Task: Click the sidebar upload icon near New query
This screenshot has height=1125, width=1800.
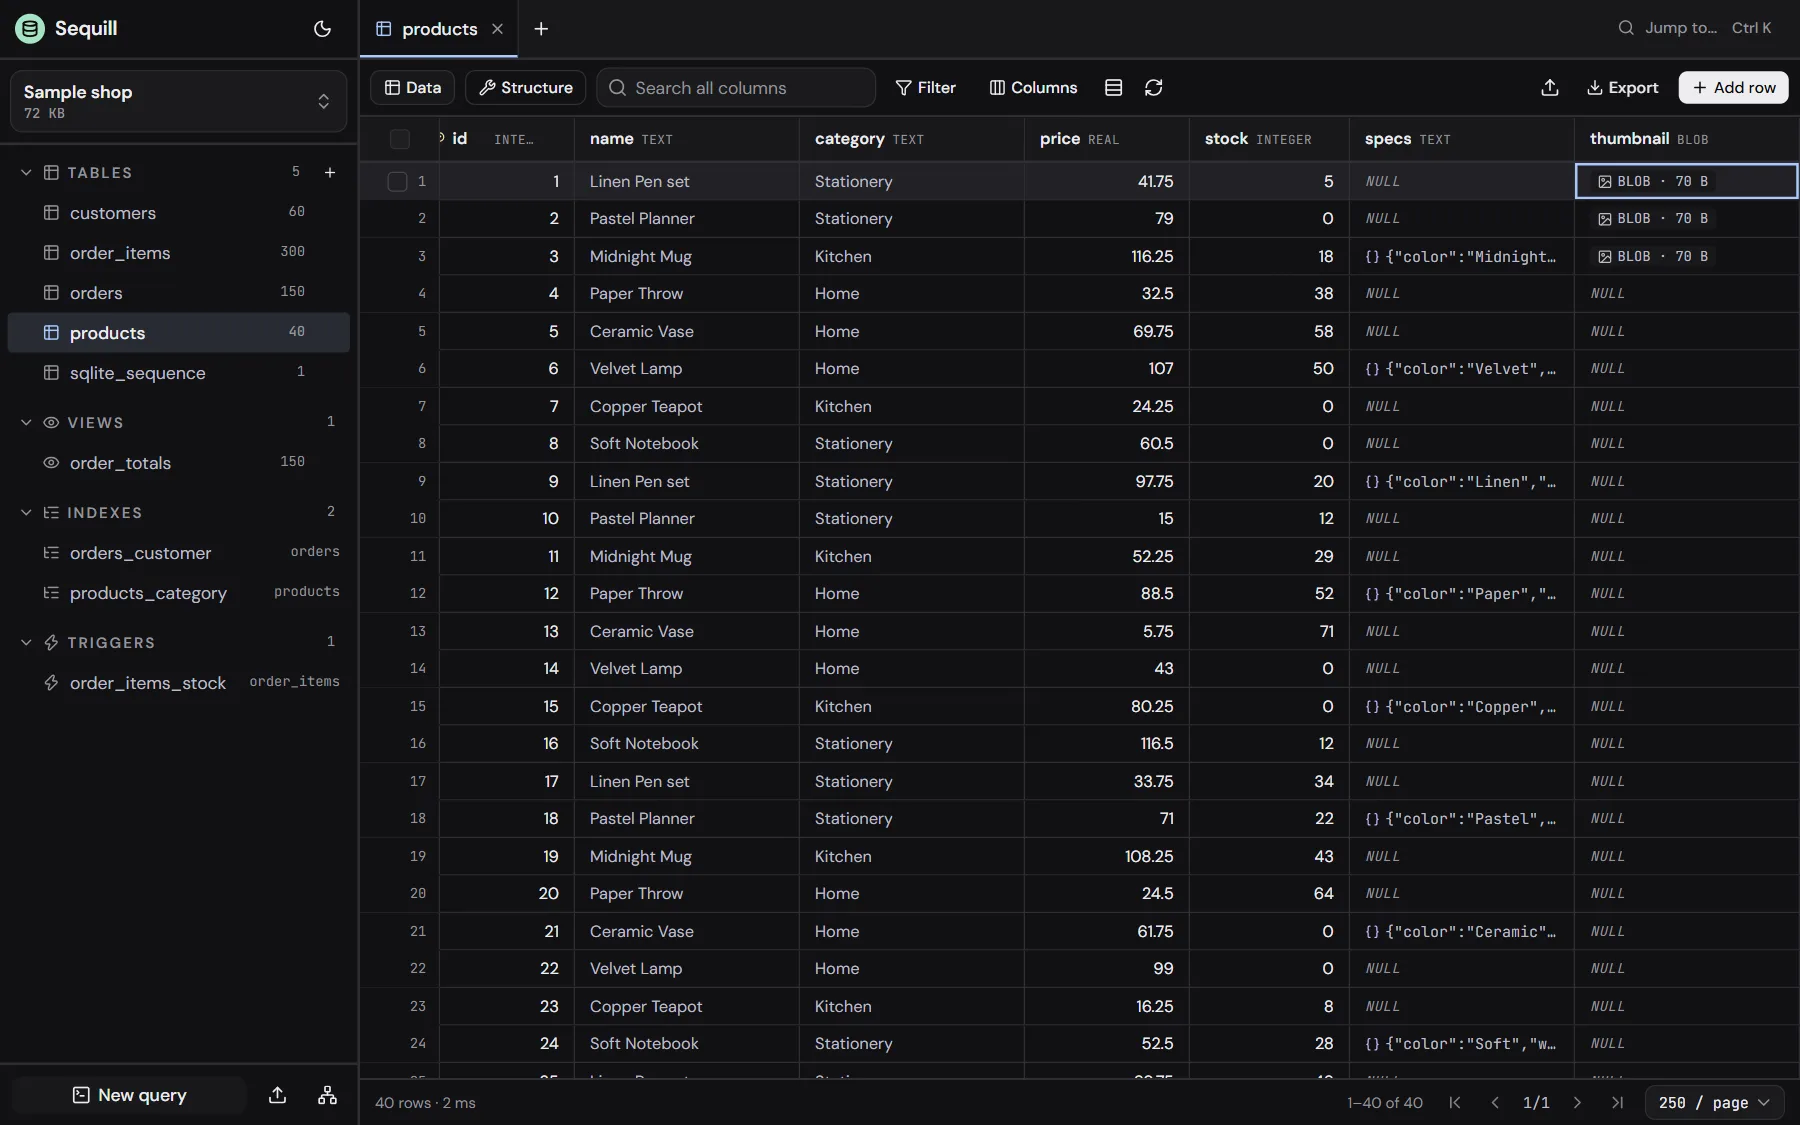Action: 278,1095
